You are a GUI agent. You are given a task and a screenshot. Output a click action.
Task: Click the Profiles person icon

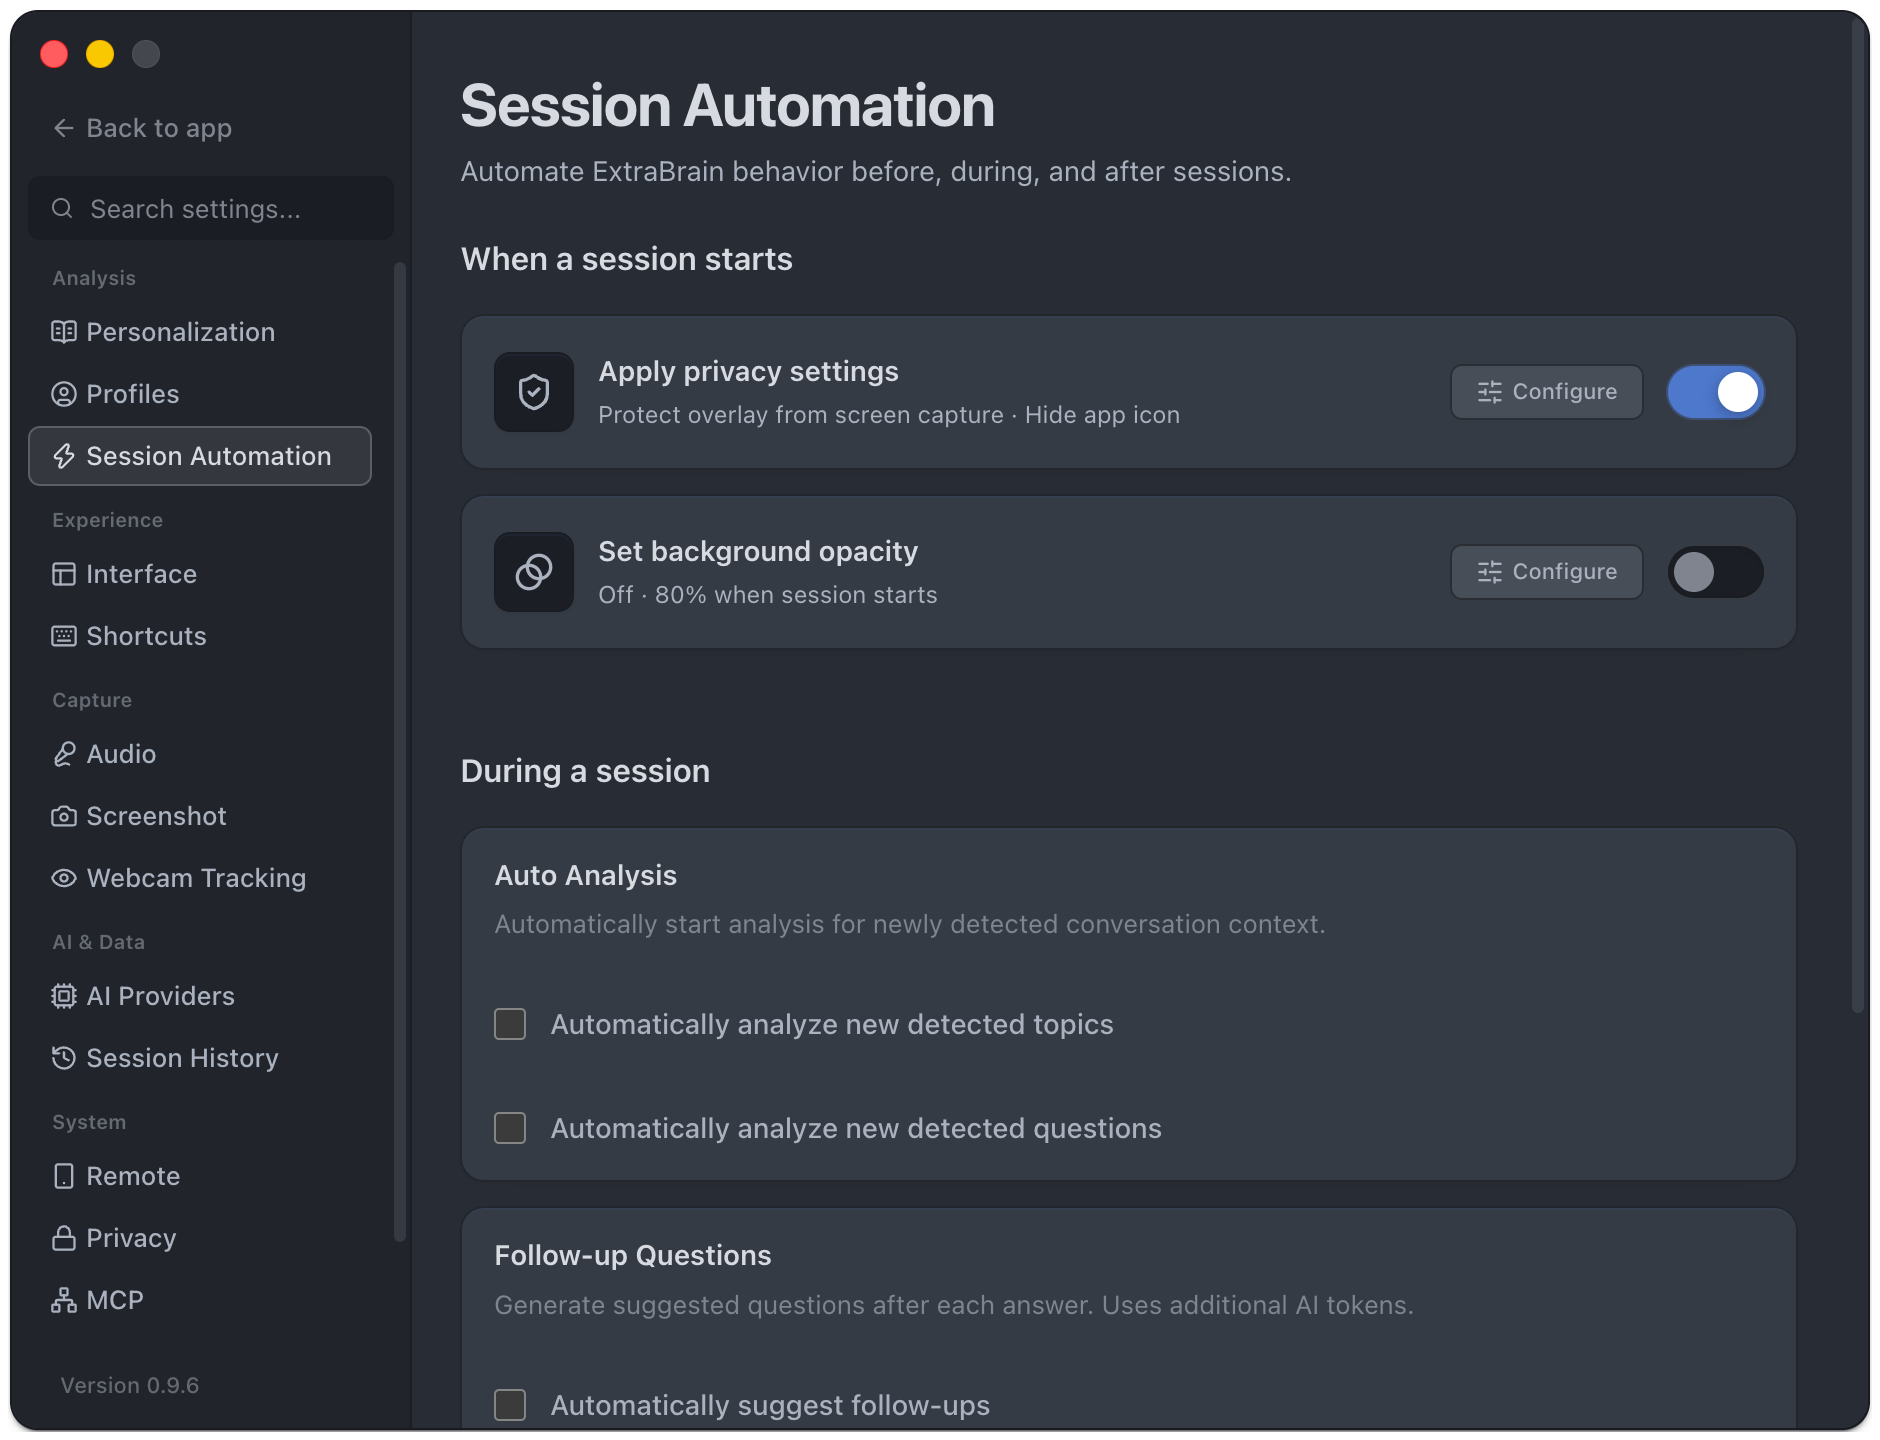64,394
